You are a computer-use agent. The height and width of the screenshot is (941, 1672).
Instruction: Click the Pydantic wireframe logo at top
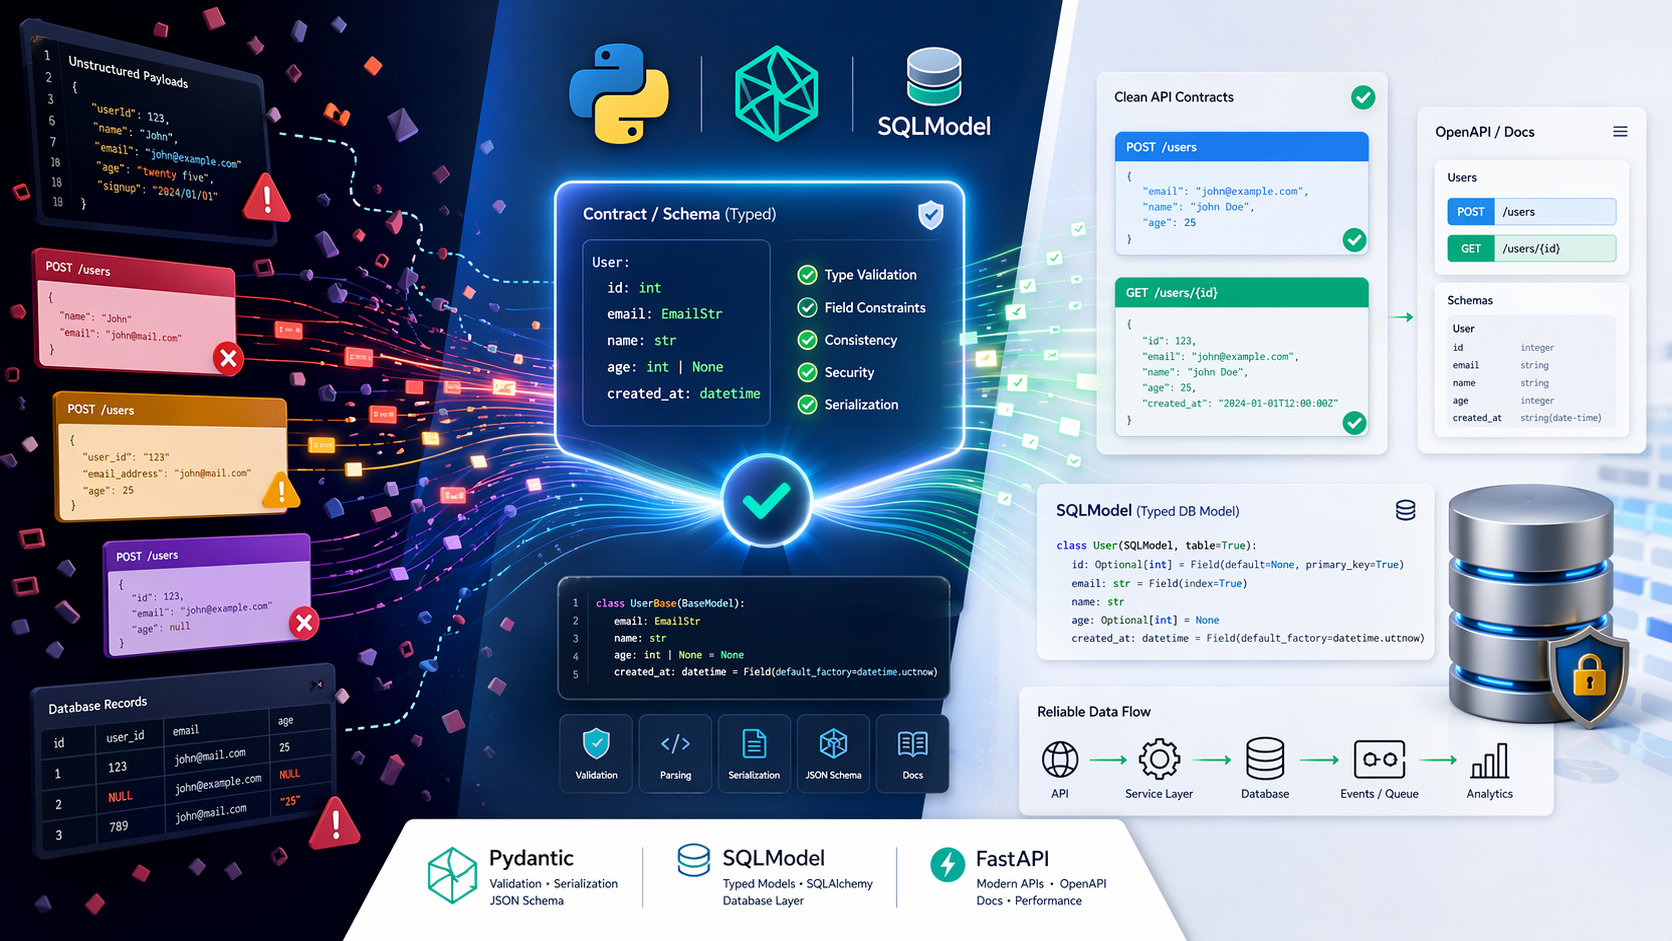coord(777,93)
